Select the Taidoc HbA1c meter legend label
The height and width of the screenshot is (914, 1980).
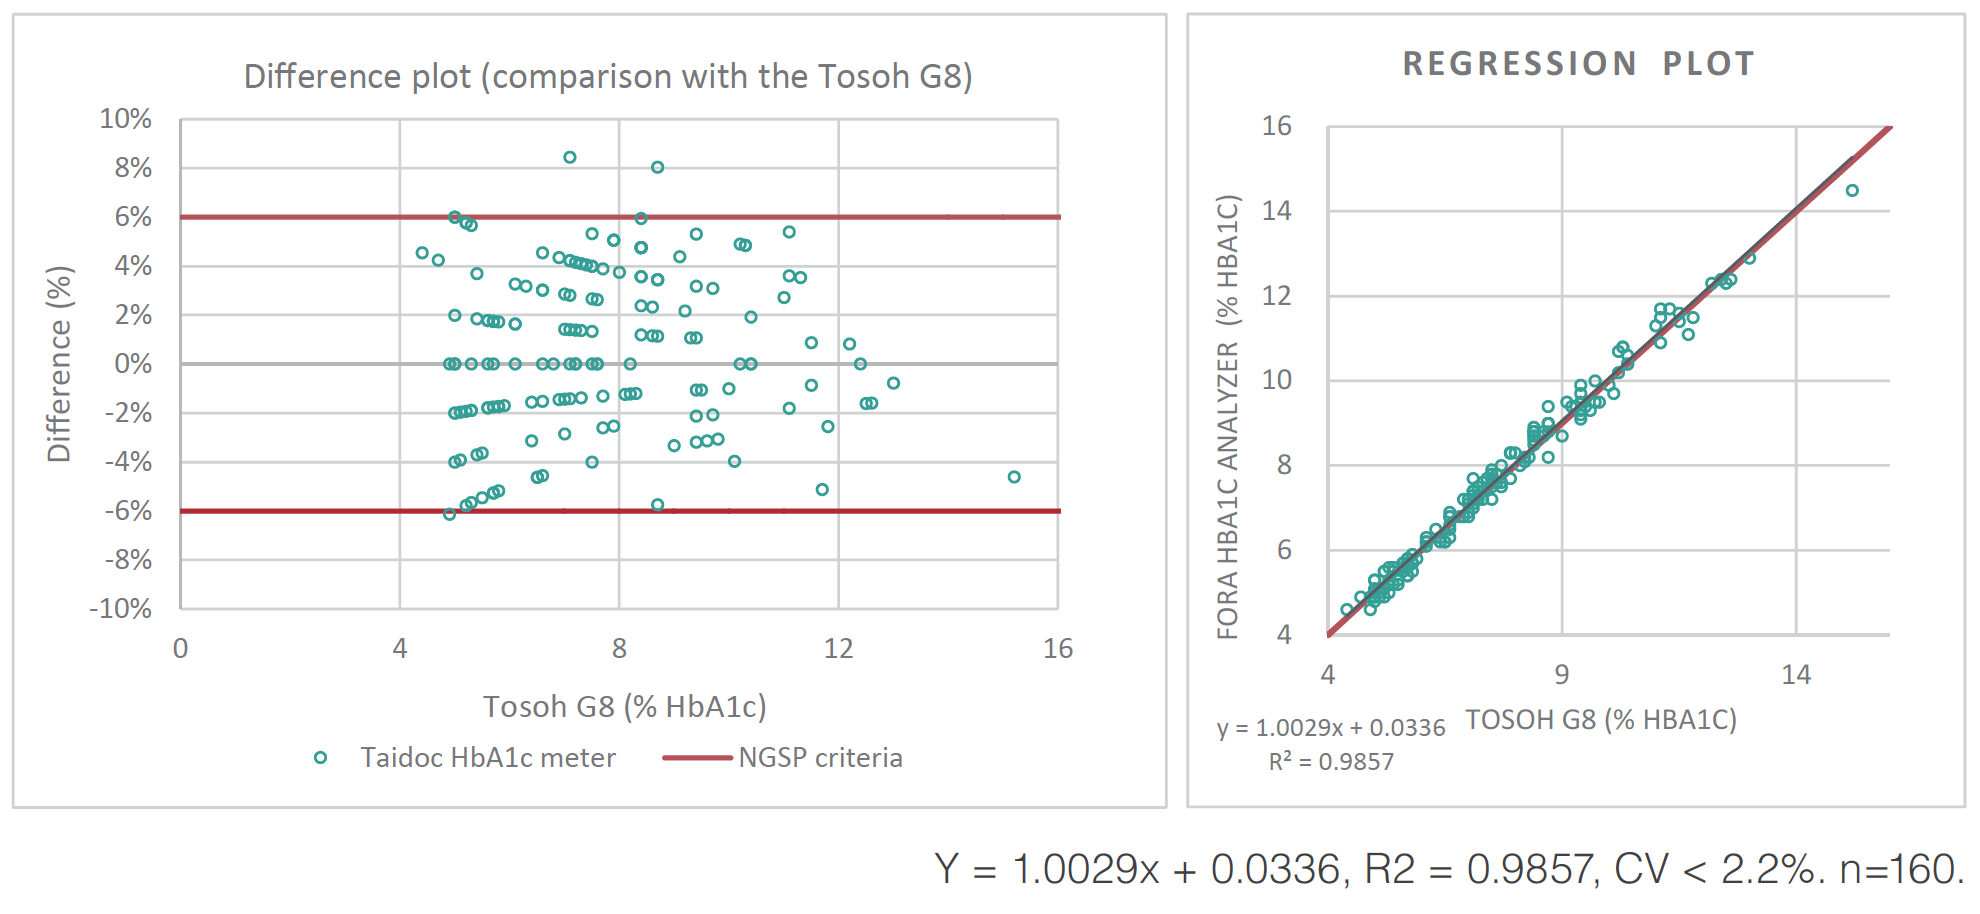488,758
